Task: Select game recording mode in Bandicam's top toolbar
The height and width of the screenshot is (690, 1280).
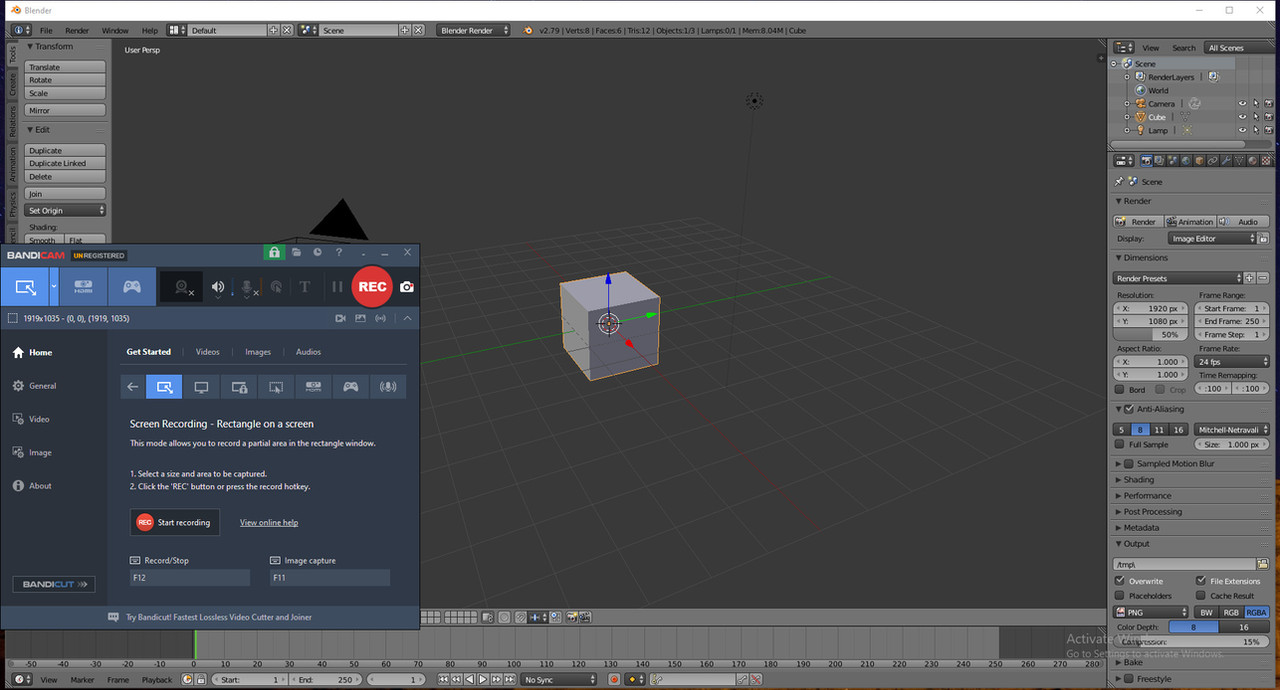Action: pos(132,287)
